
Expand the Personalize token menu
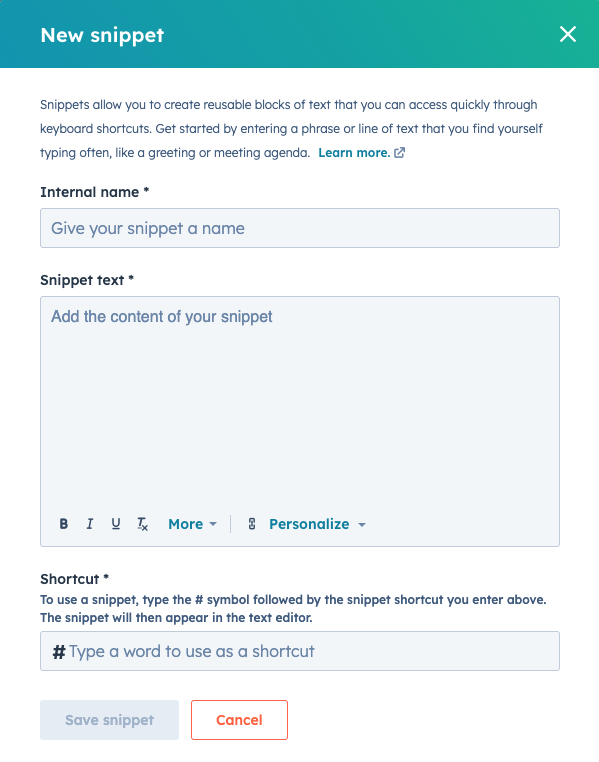coord(317,524)
